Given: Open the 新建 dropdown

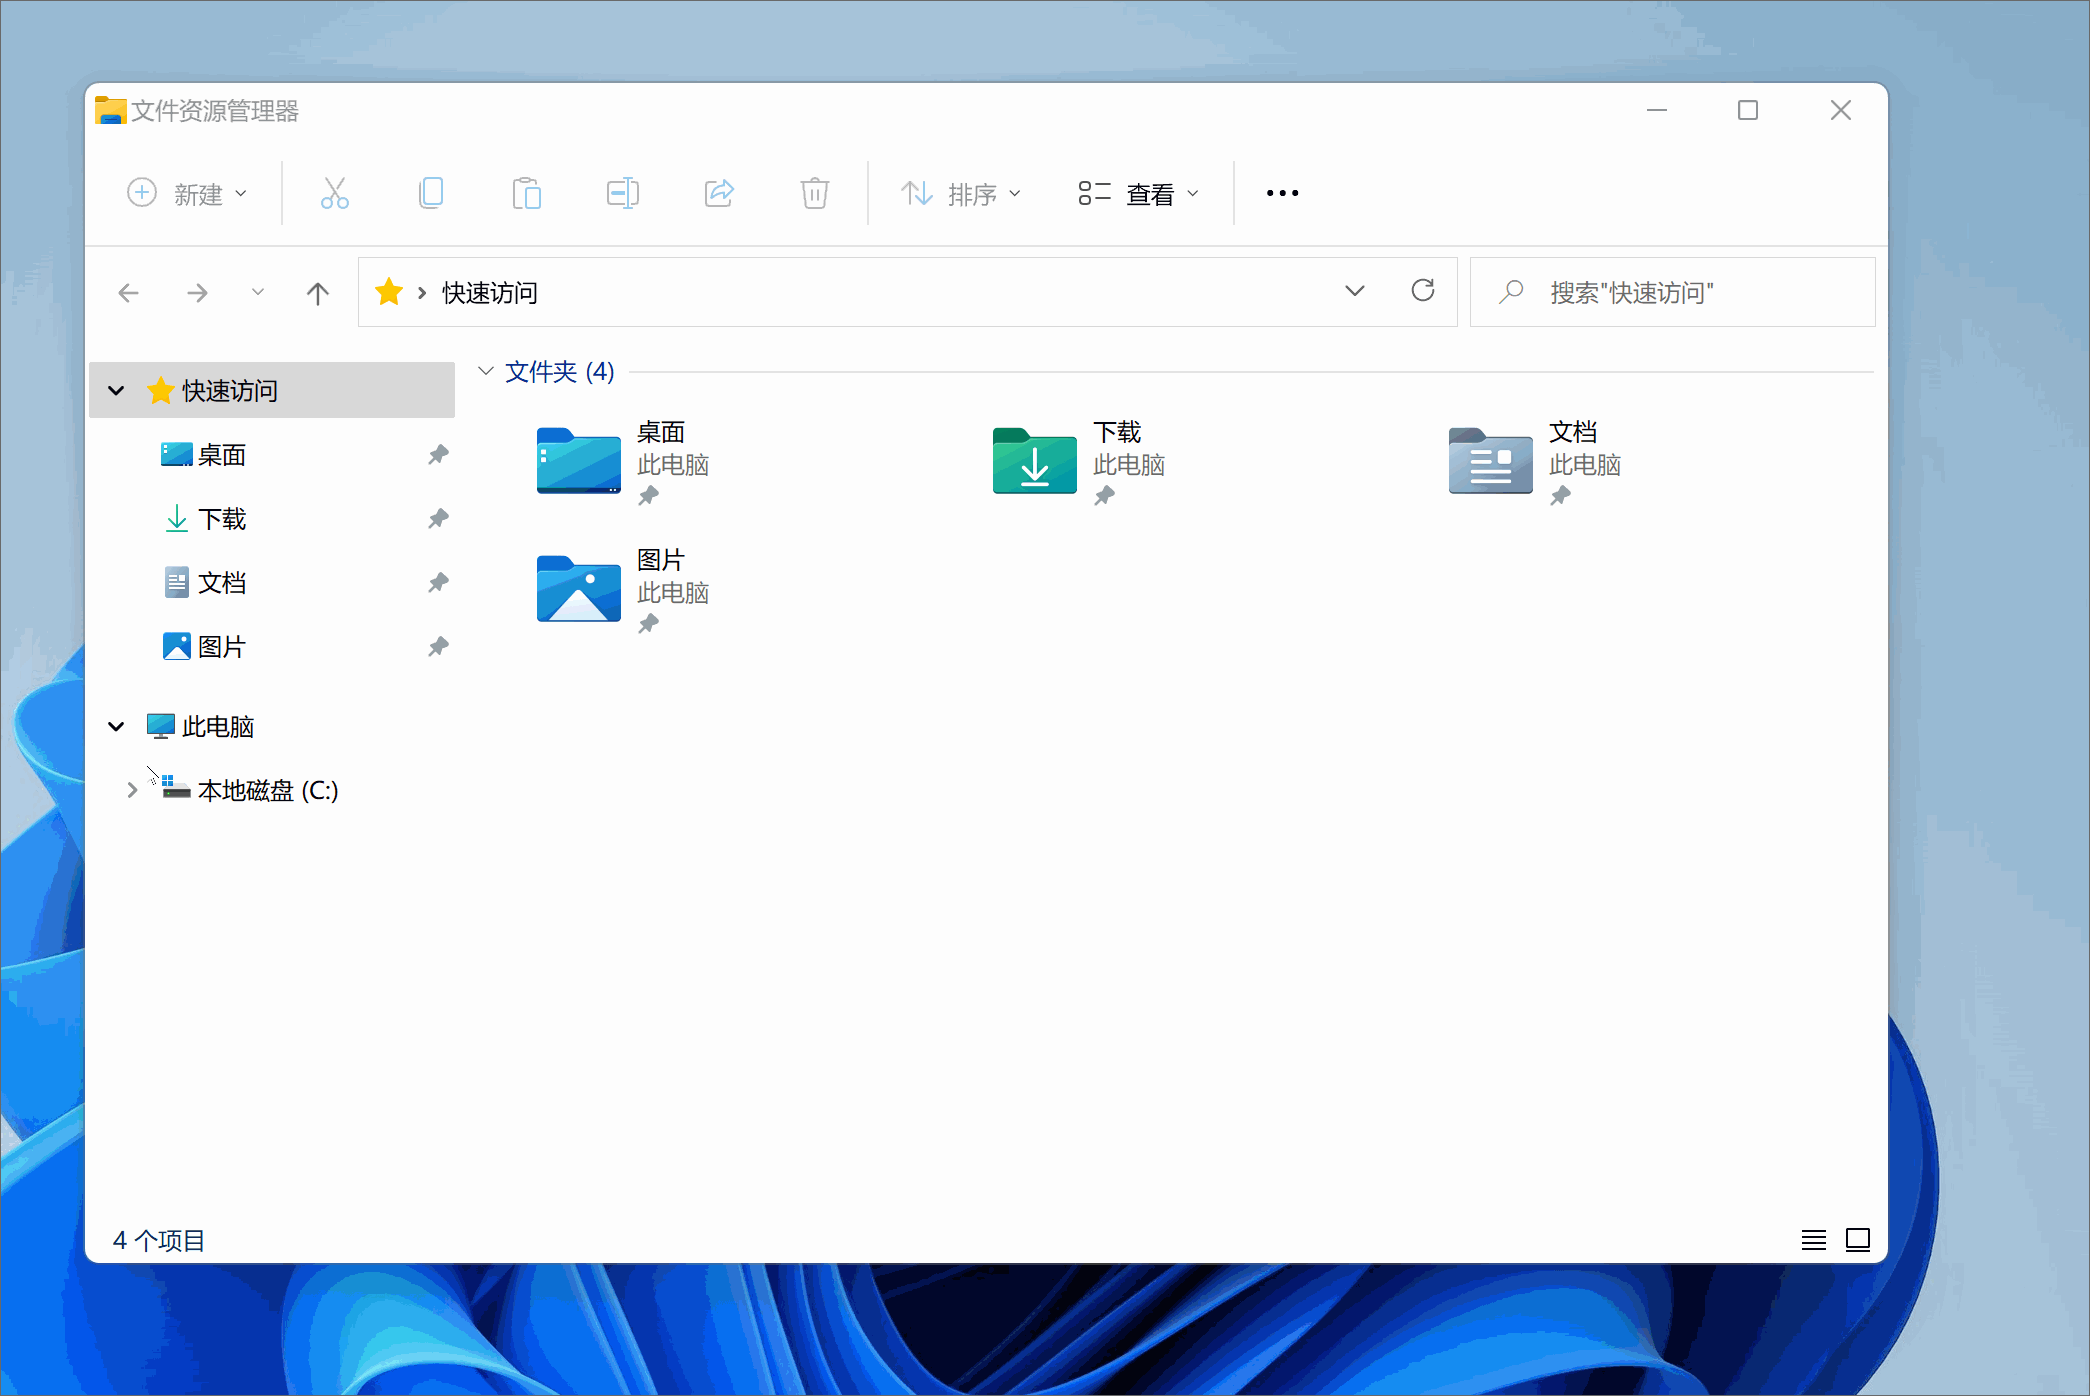Looking at the screenshot, I should 187,193.
